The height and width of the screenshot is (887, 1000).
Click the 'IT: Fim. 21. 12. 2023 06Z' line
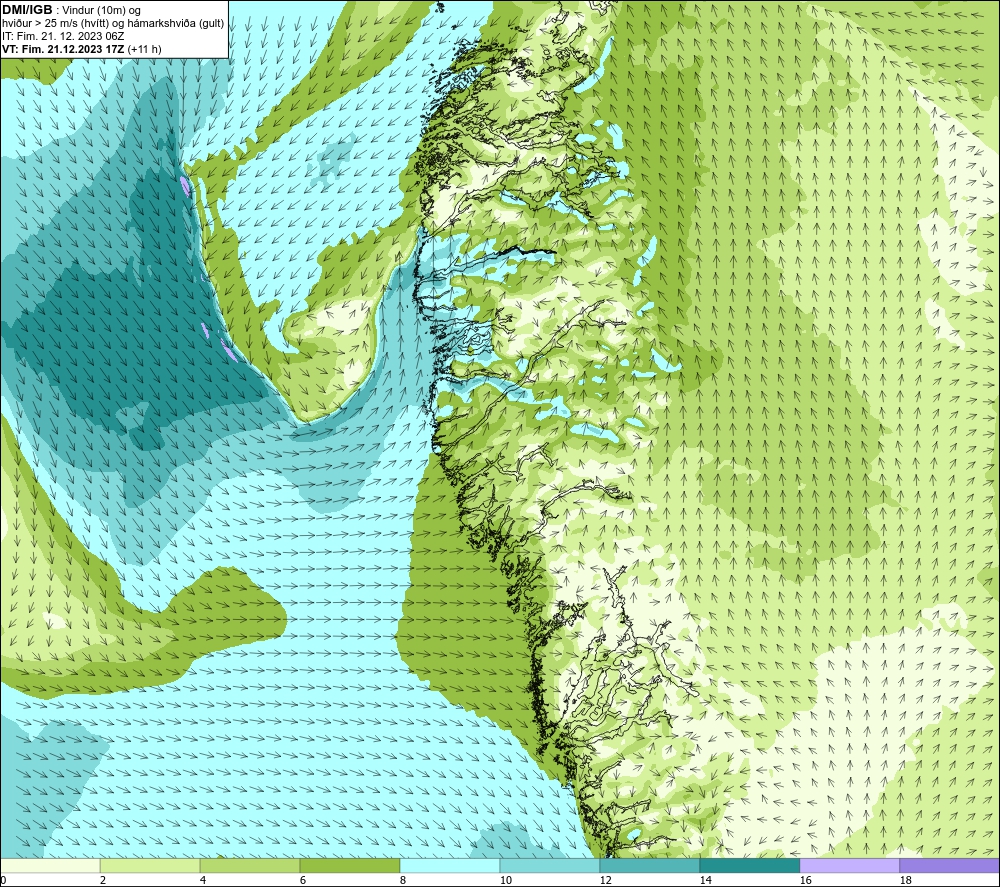(x=63, y=36)
